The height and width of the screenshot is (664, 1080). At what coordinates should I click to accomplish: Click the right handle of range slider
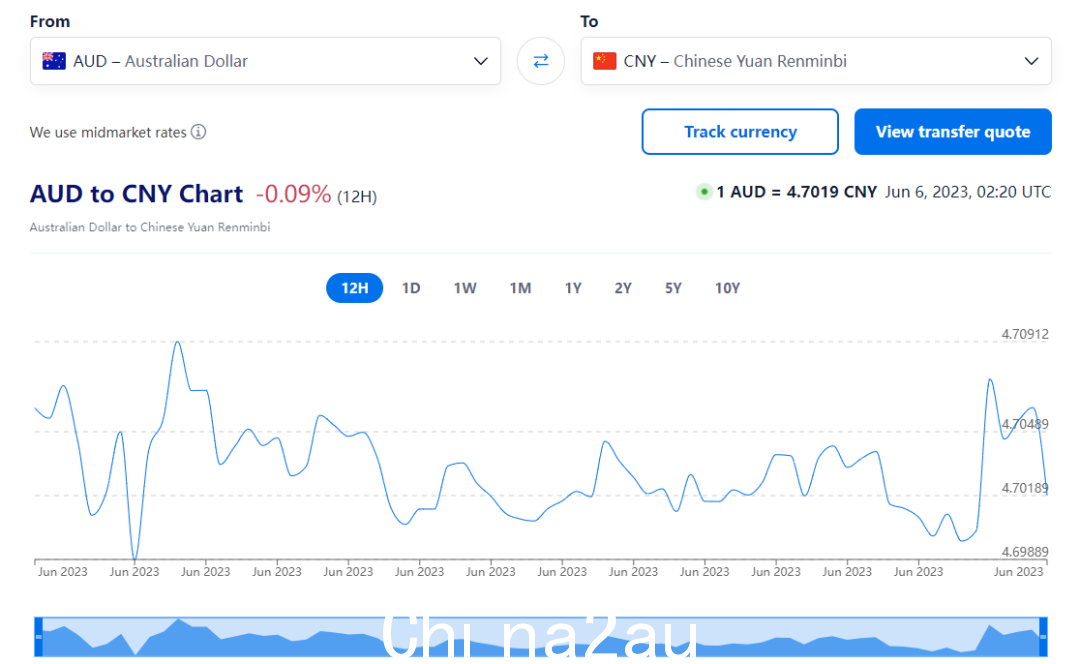(1043, 636)
